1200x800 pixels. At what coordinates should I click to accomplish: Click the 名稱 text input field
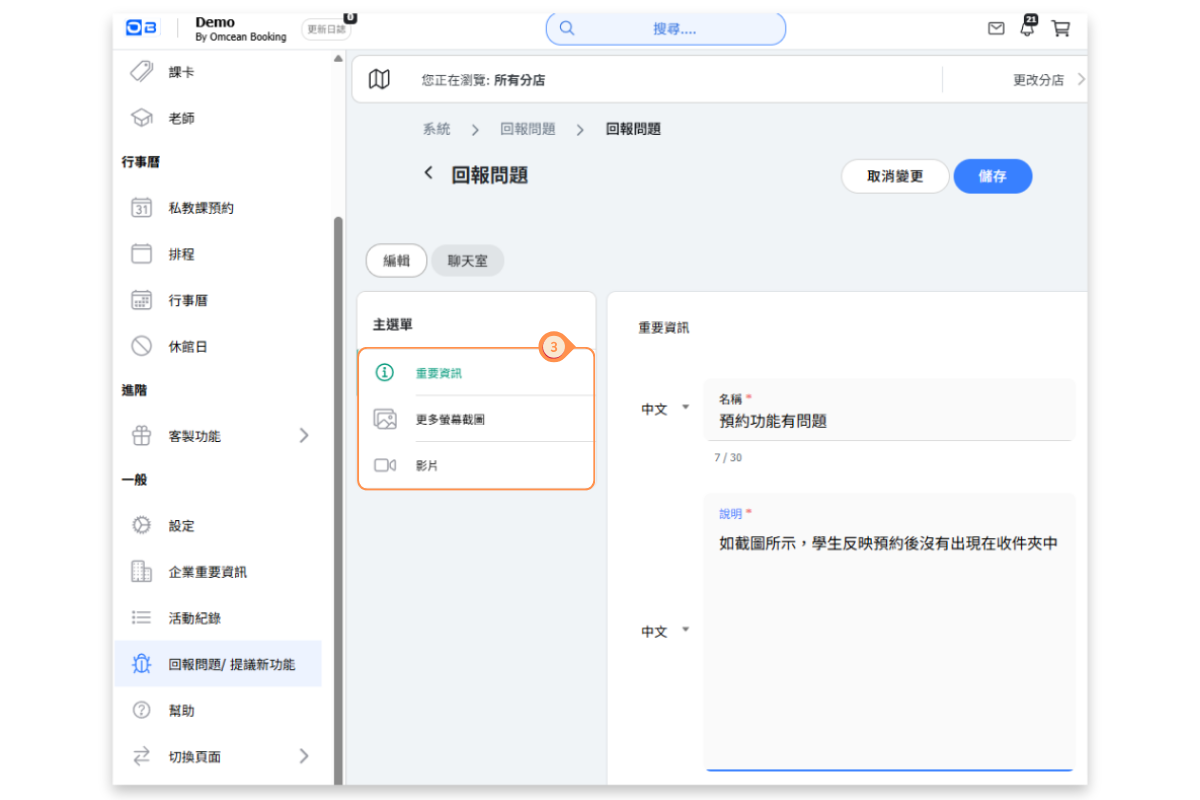(x=890, y=422)
